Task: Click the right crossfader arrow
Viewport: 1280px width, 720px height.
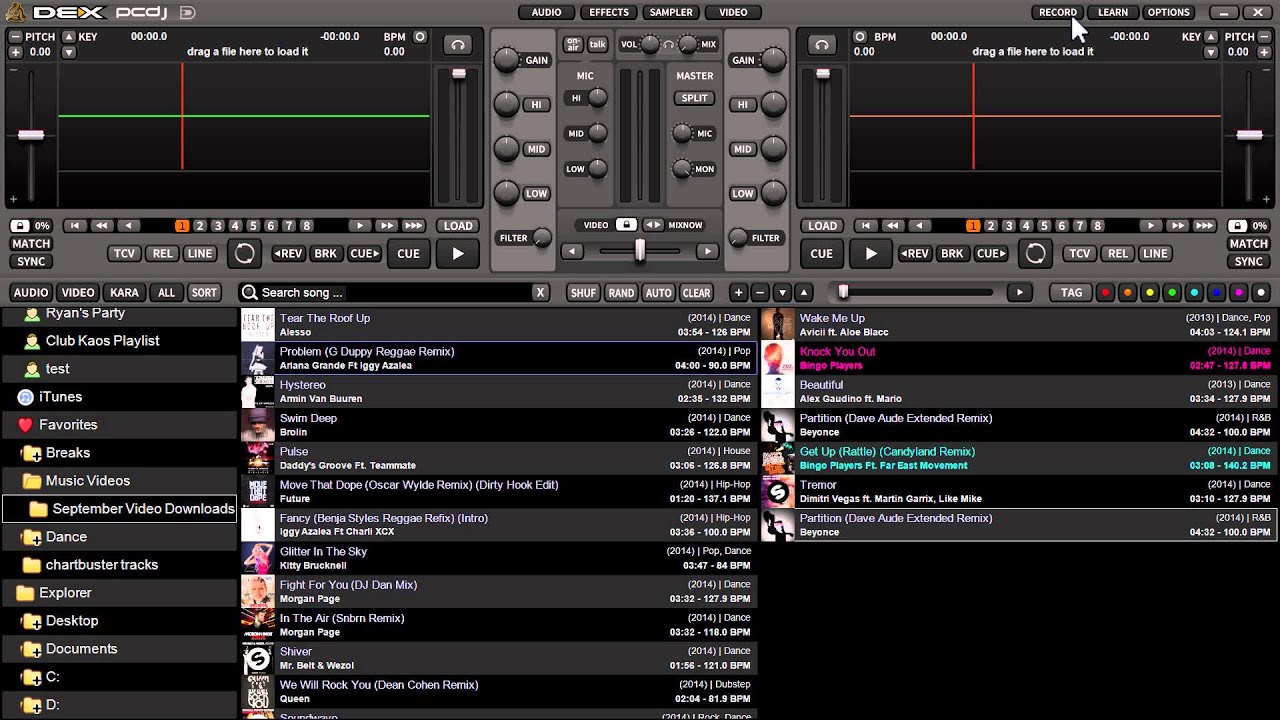Action: pos(707,252)
